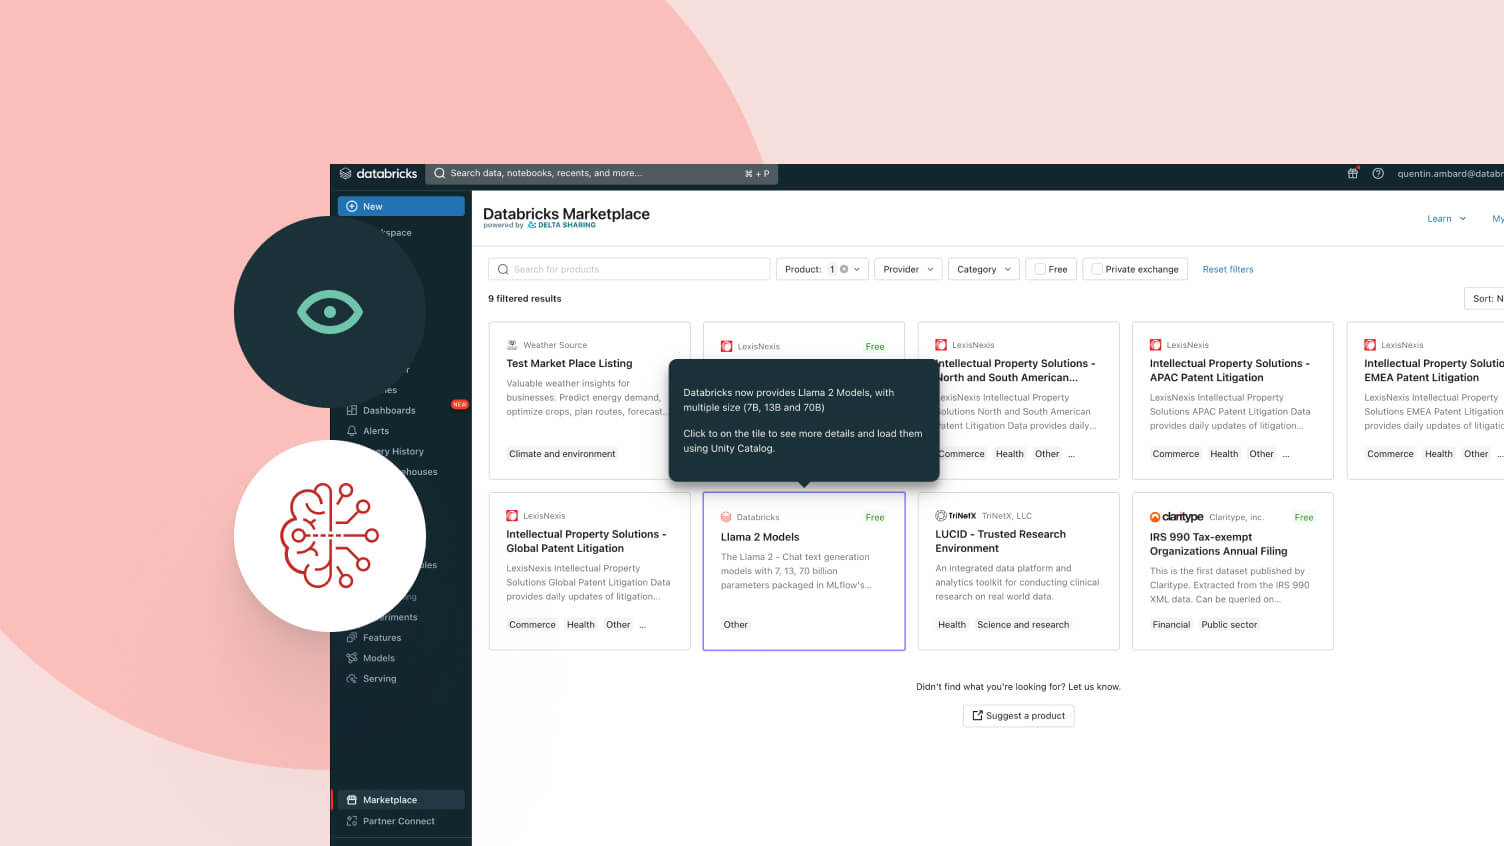
Task: Expand the Provider dropdown
Action: [x=908, y=269]
